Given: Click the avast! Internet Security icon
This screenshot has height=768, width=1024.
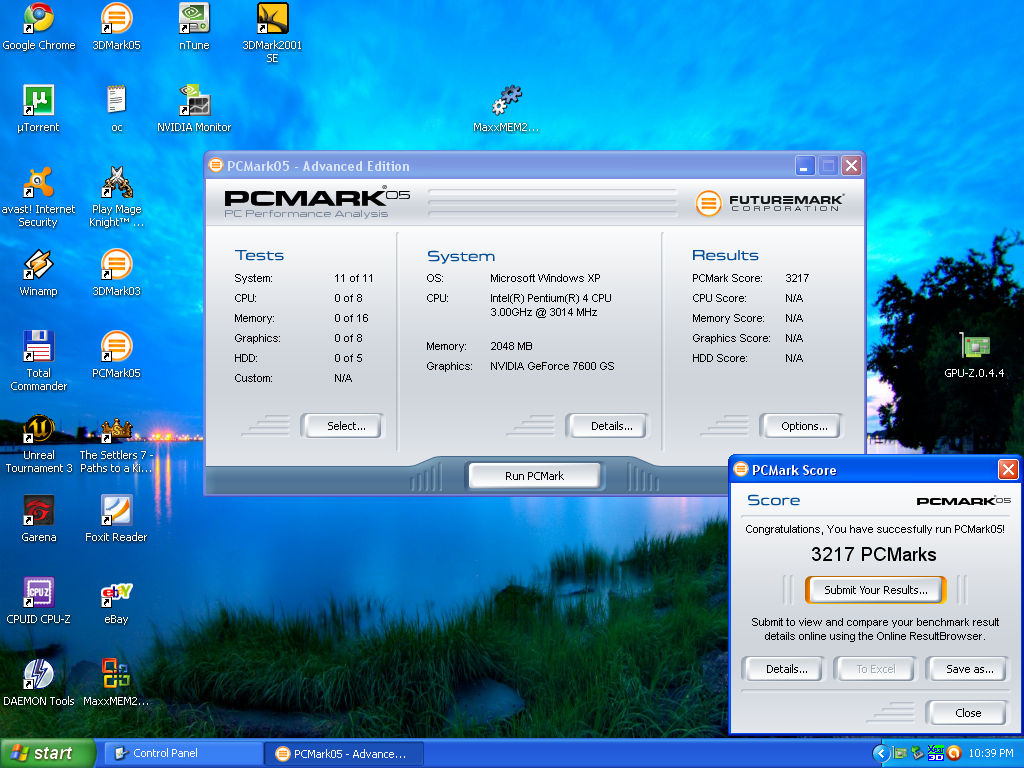Looking at the screenshot, I should 38,197.
